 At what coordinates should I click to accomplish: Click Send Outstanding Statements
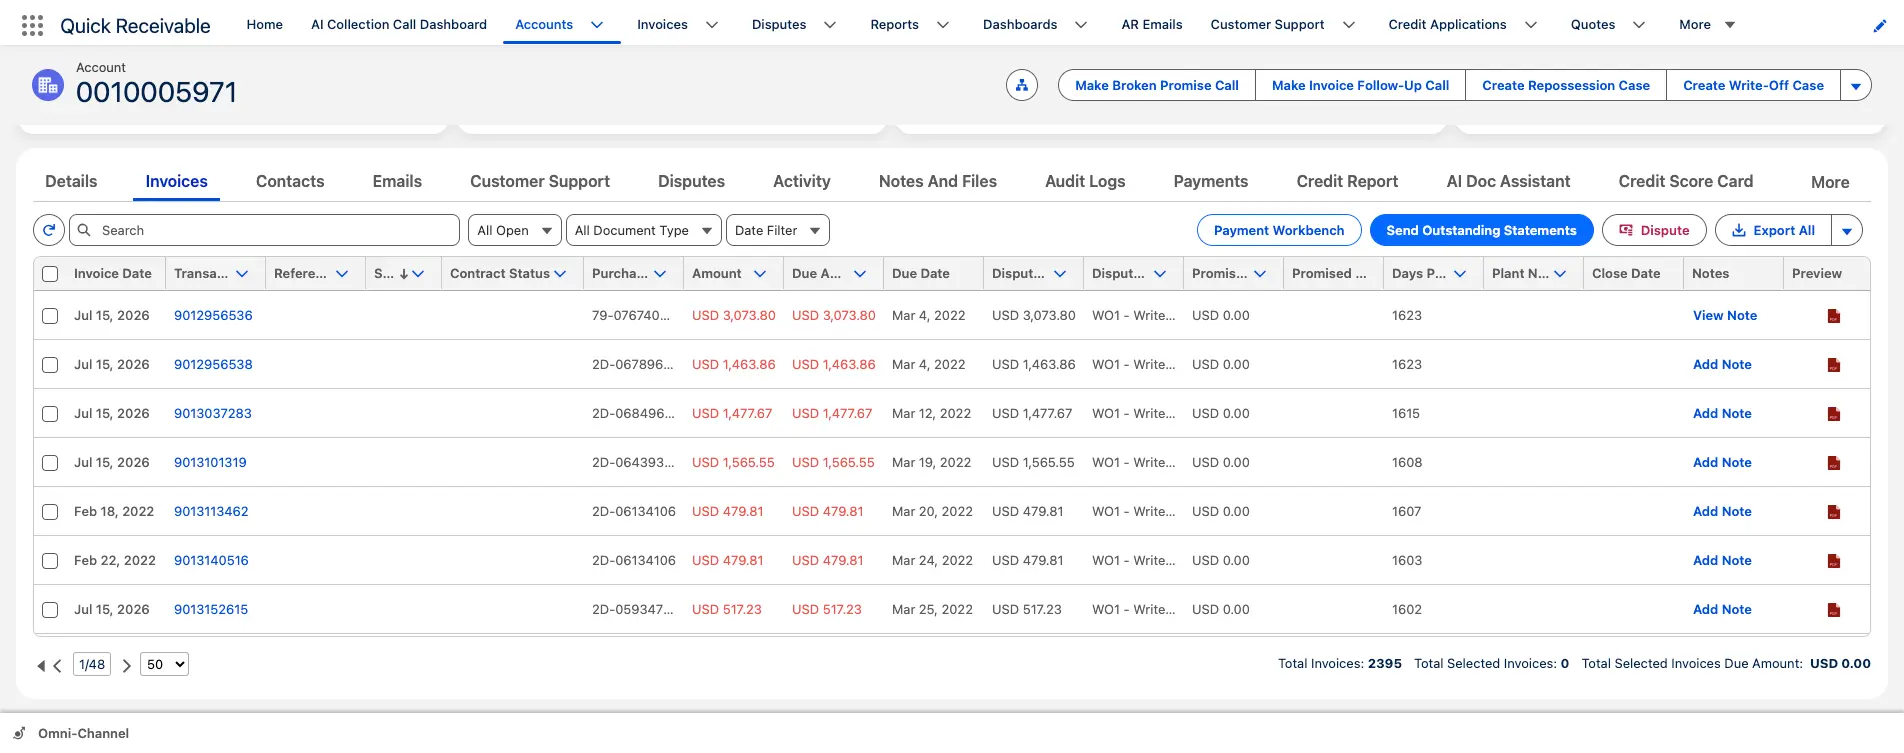[1481, 231]
